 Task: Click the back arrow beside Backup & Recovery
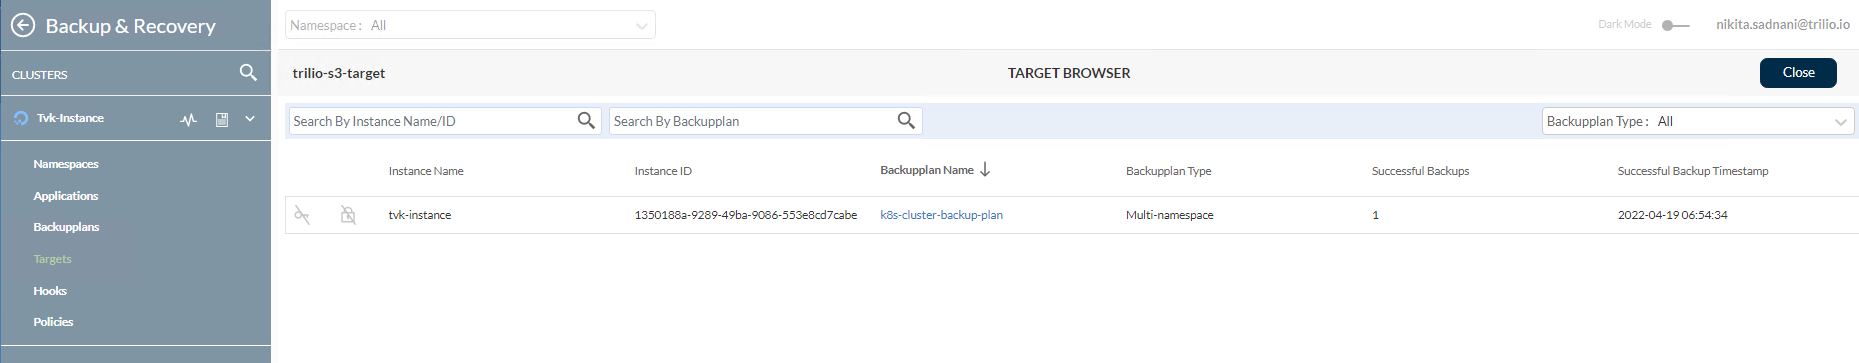coord(22,25)
